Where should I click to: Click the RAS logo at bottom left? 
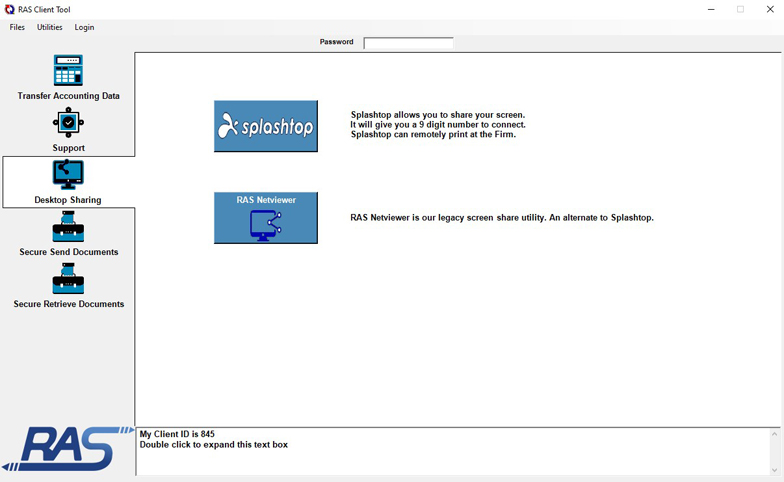click(67, 449)
